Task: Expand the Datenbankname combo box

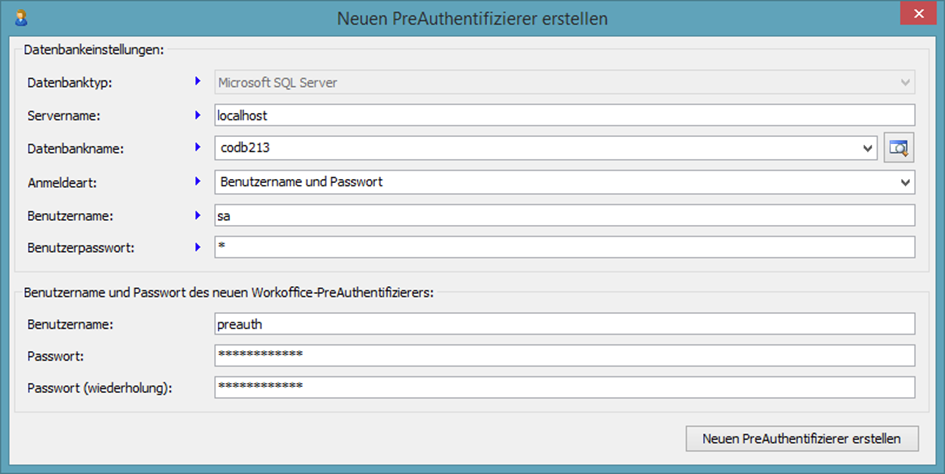Action: pyautogui.click(x=866, y=149)
